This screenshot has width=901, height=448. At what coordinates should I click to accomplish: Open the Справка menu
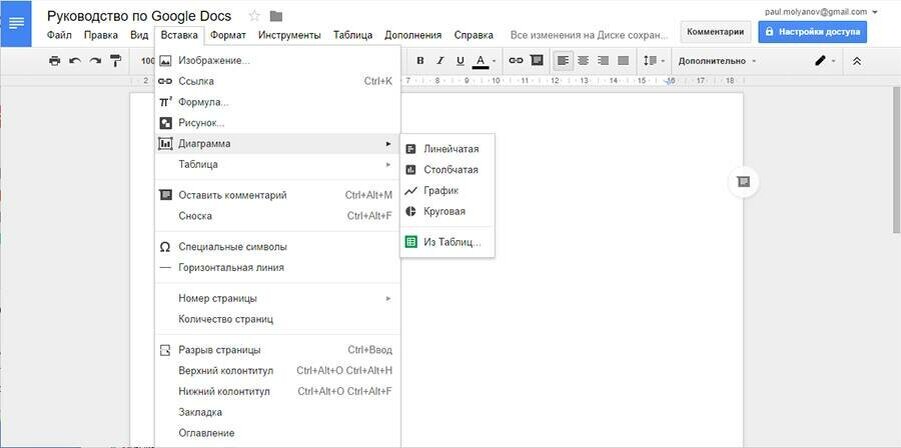coord(473,35)
